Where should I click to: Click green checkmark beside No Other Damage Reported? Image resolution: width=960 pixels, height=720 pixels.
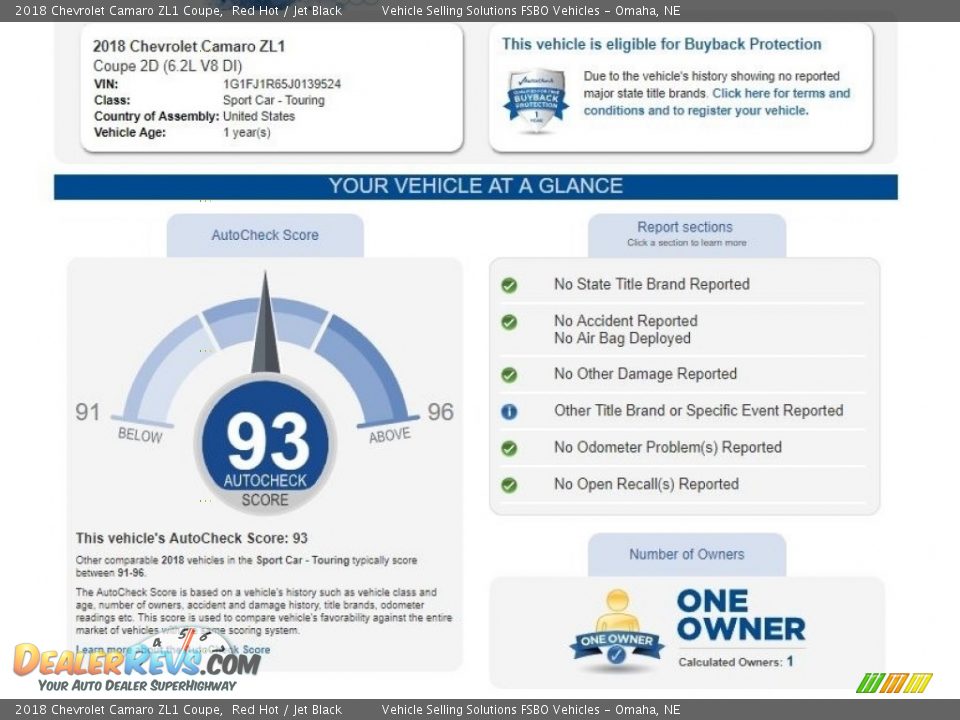click(509, 375)
